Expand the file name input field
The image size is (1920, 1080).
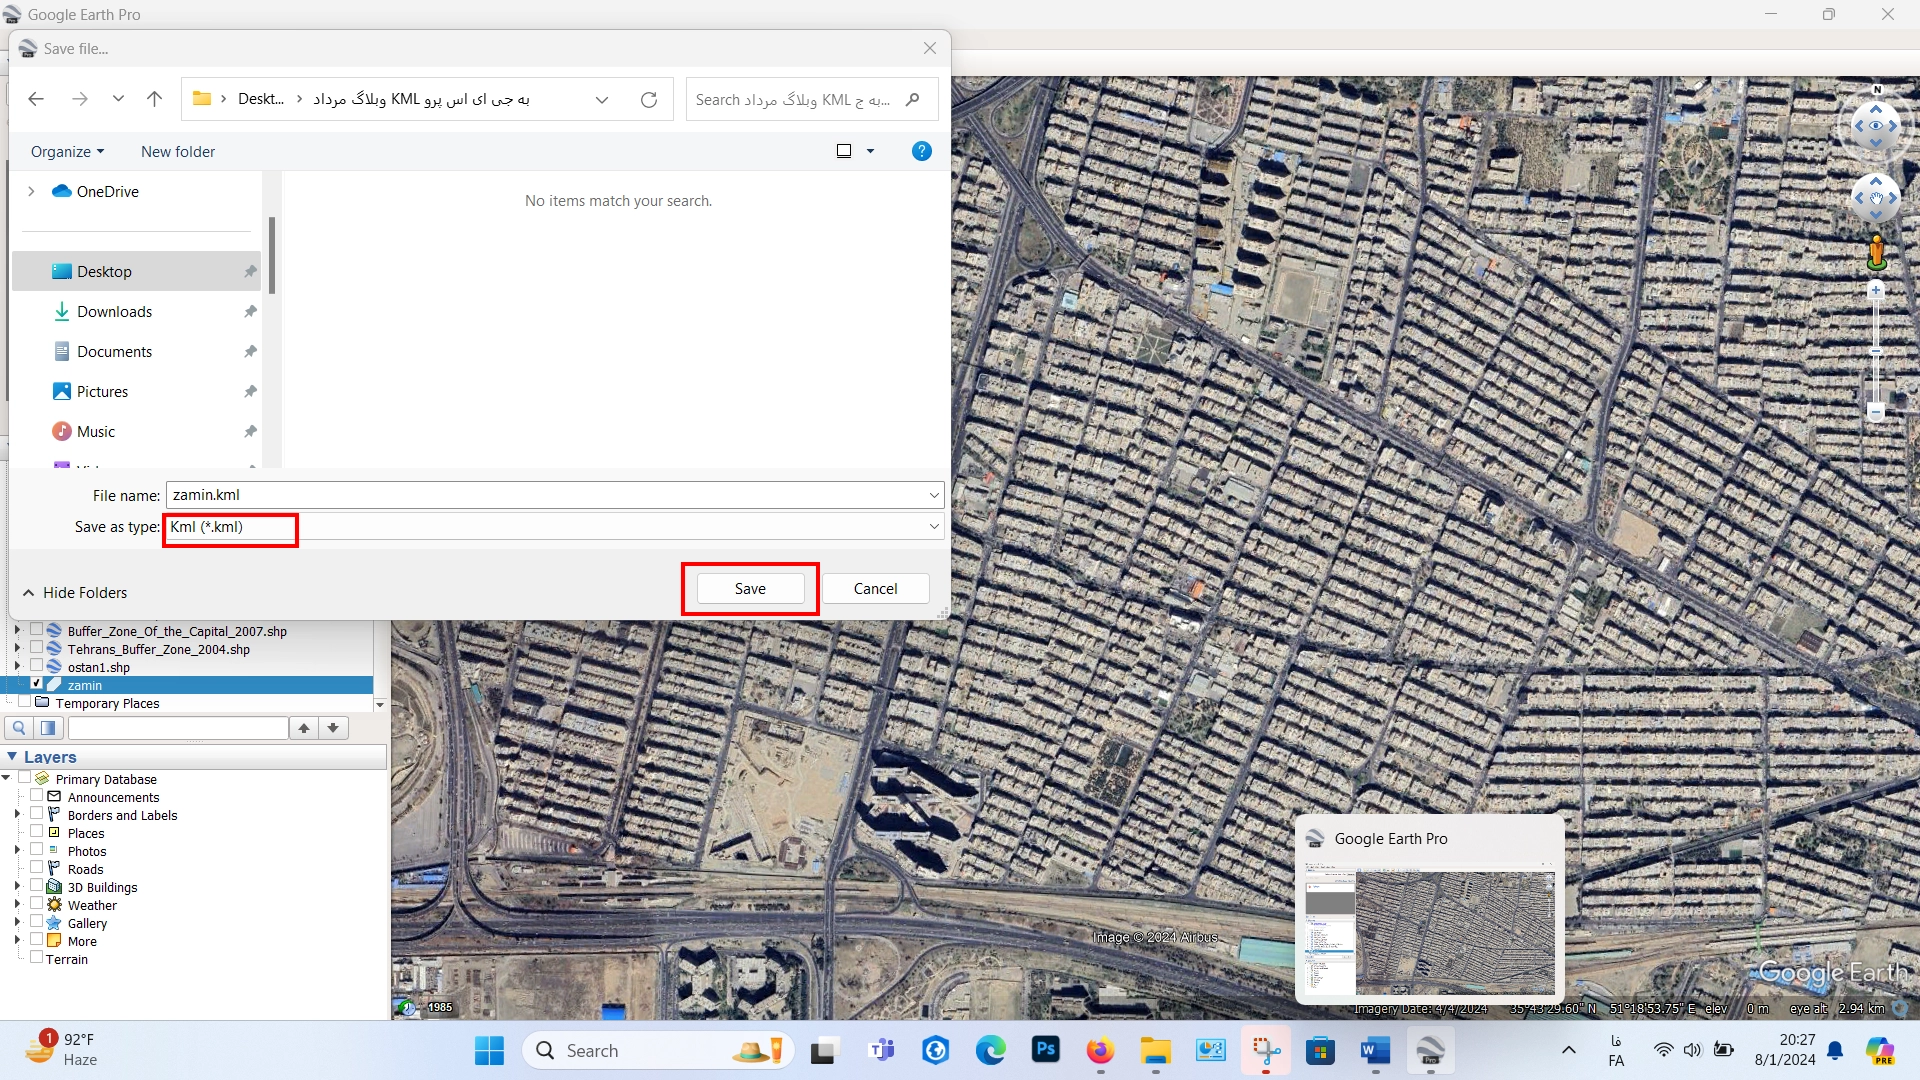[x=935, y=496]
